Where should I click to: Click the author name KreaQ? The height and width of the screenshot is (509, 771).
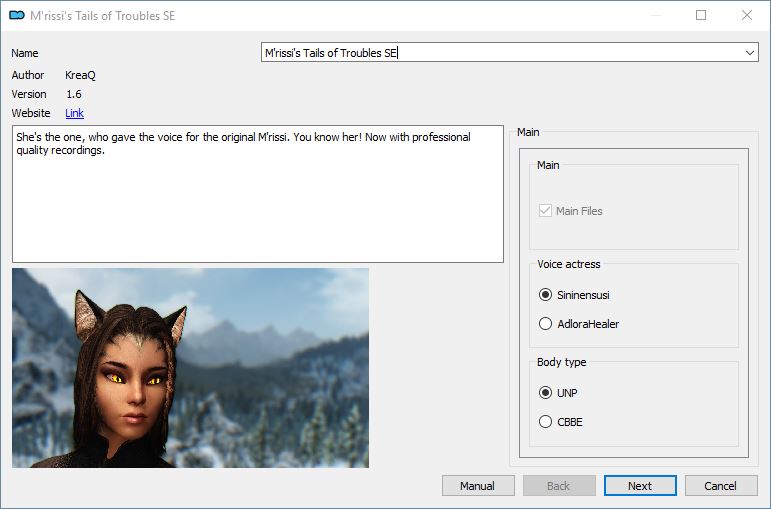click(81, 75)
